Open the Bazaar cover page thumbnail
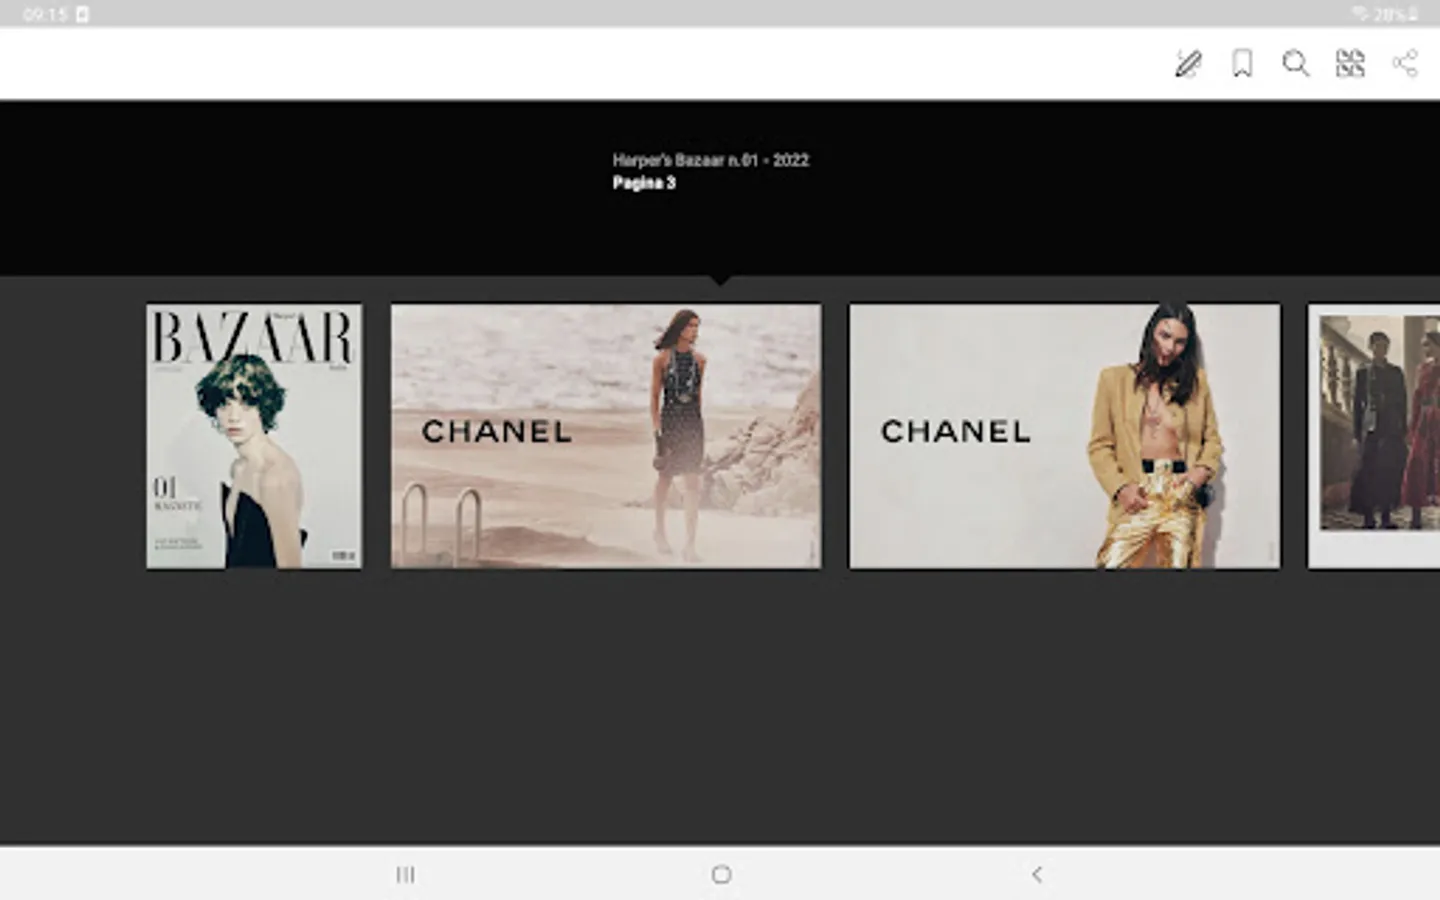This screenshot has height=900, width=1440. pyautogui.click(x=254, y=436)
